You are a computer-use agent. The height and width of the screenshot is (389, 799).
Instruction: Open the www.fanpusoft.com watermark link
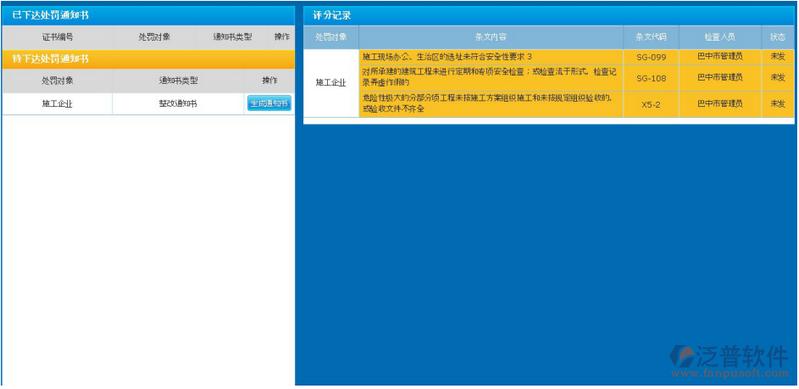point(729,374)
